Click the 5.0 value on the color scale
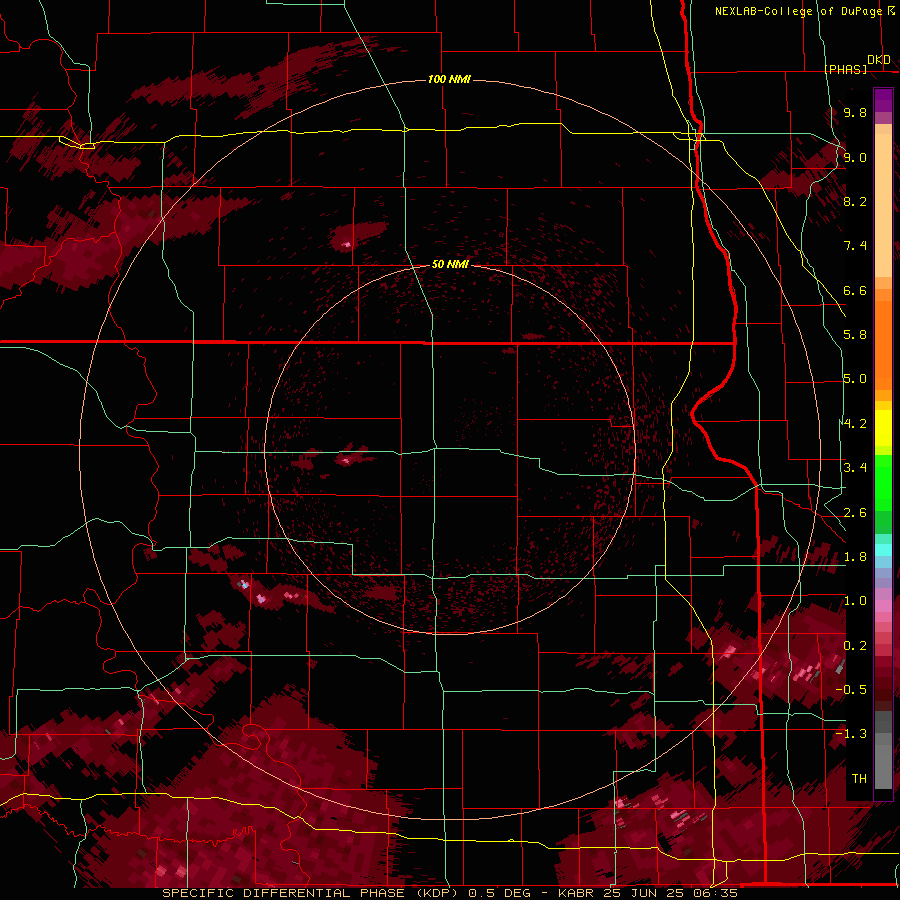Image resolution: width=900 pixels, height=900 pixels. coord(855,379)
